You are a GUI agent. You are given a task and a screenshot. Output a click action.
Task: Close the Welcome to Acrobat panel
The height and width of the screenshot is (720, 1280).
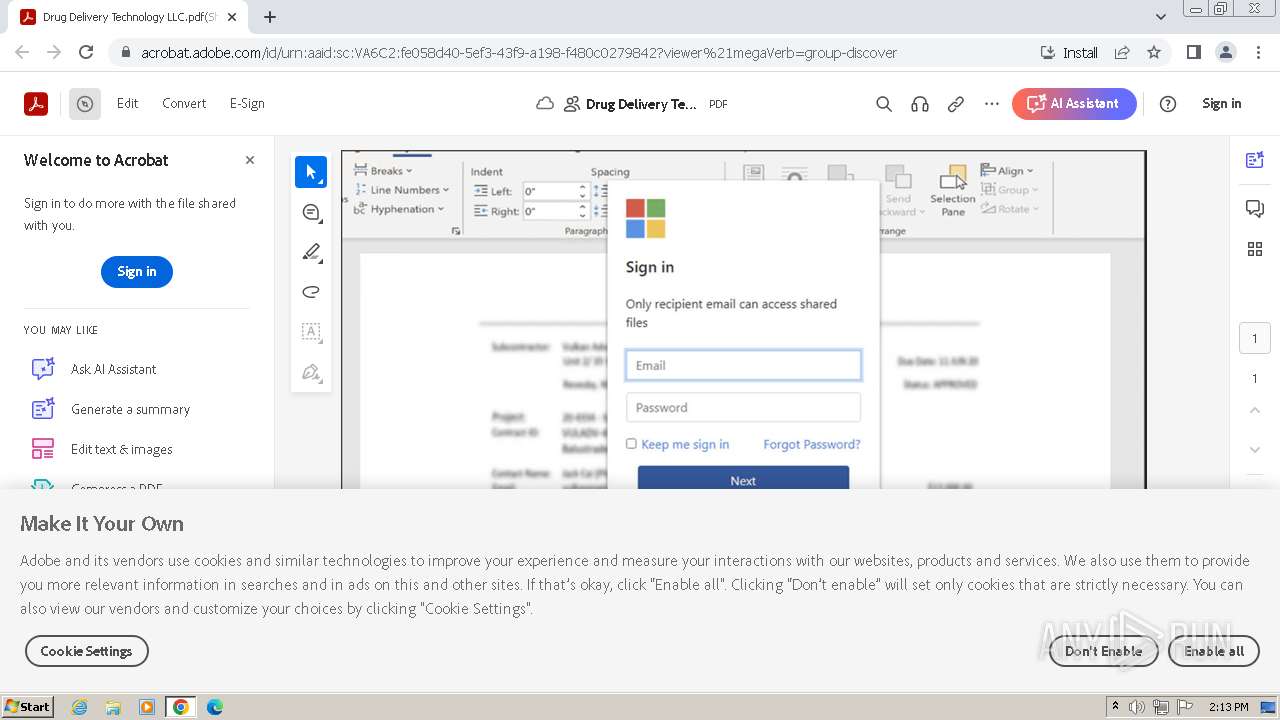250,160
